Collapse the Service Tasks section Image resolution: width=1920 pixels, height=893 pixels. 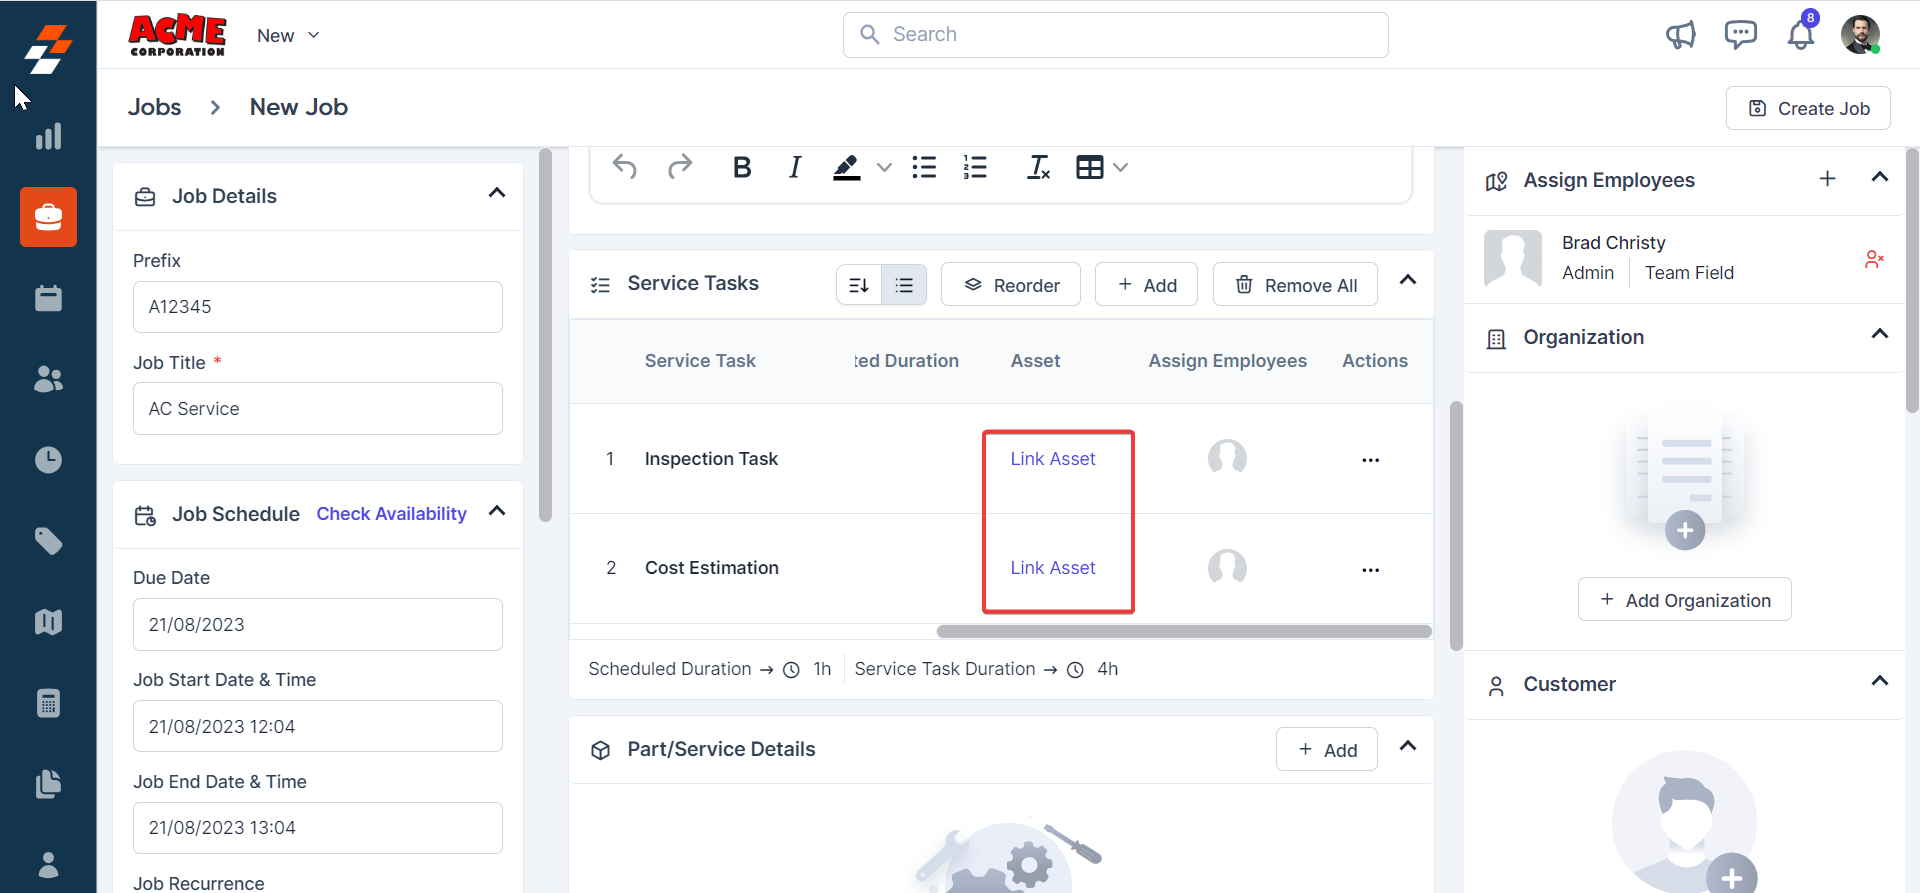(x=1408, y=280)
